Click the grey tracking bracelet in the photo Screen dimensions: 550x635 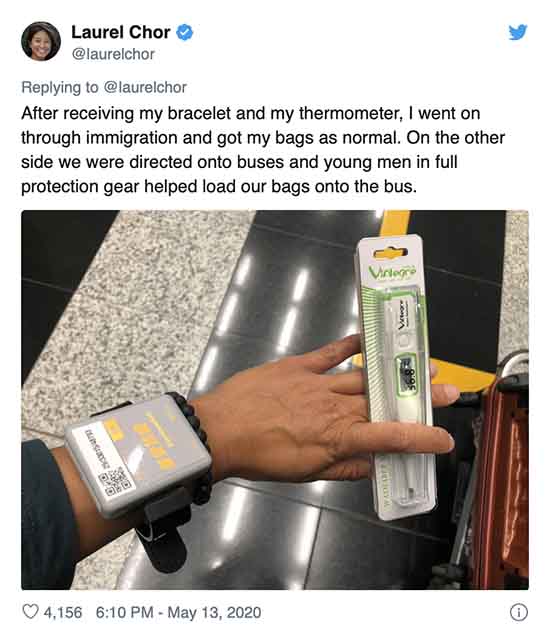(138, 456)
